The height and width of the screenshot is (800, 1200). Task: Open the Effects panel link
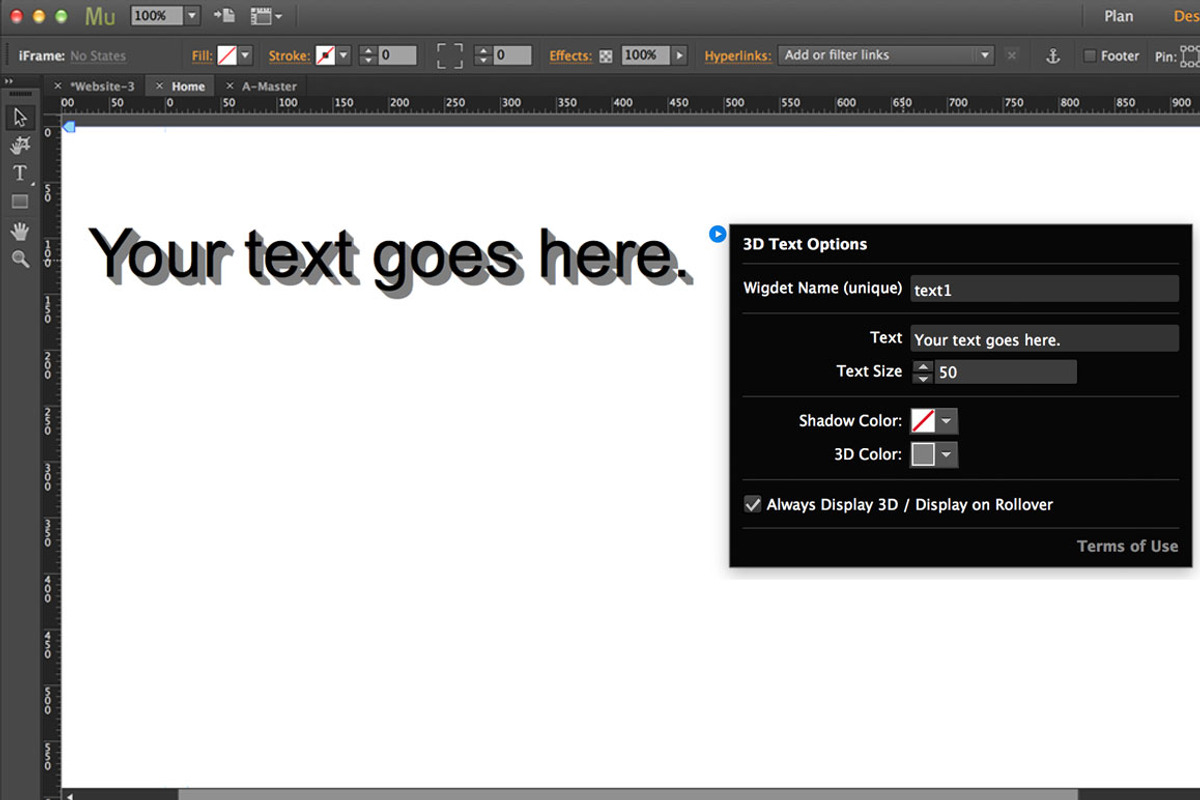click(570, 56)
